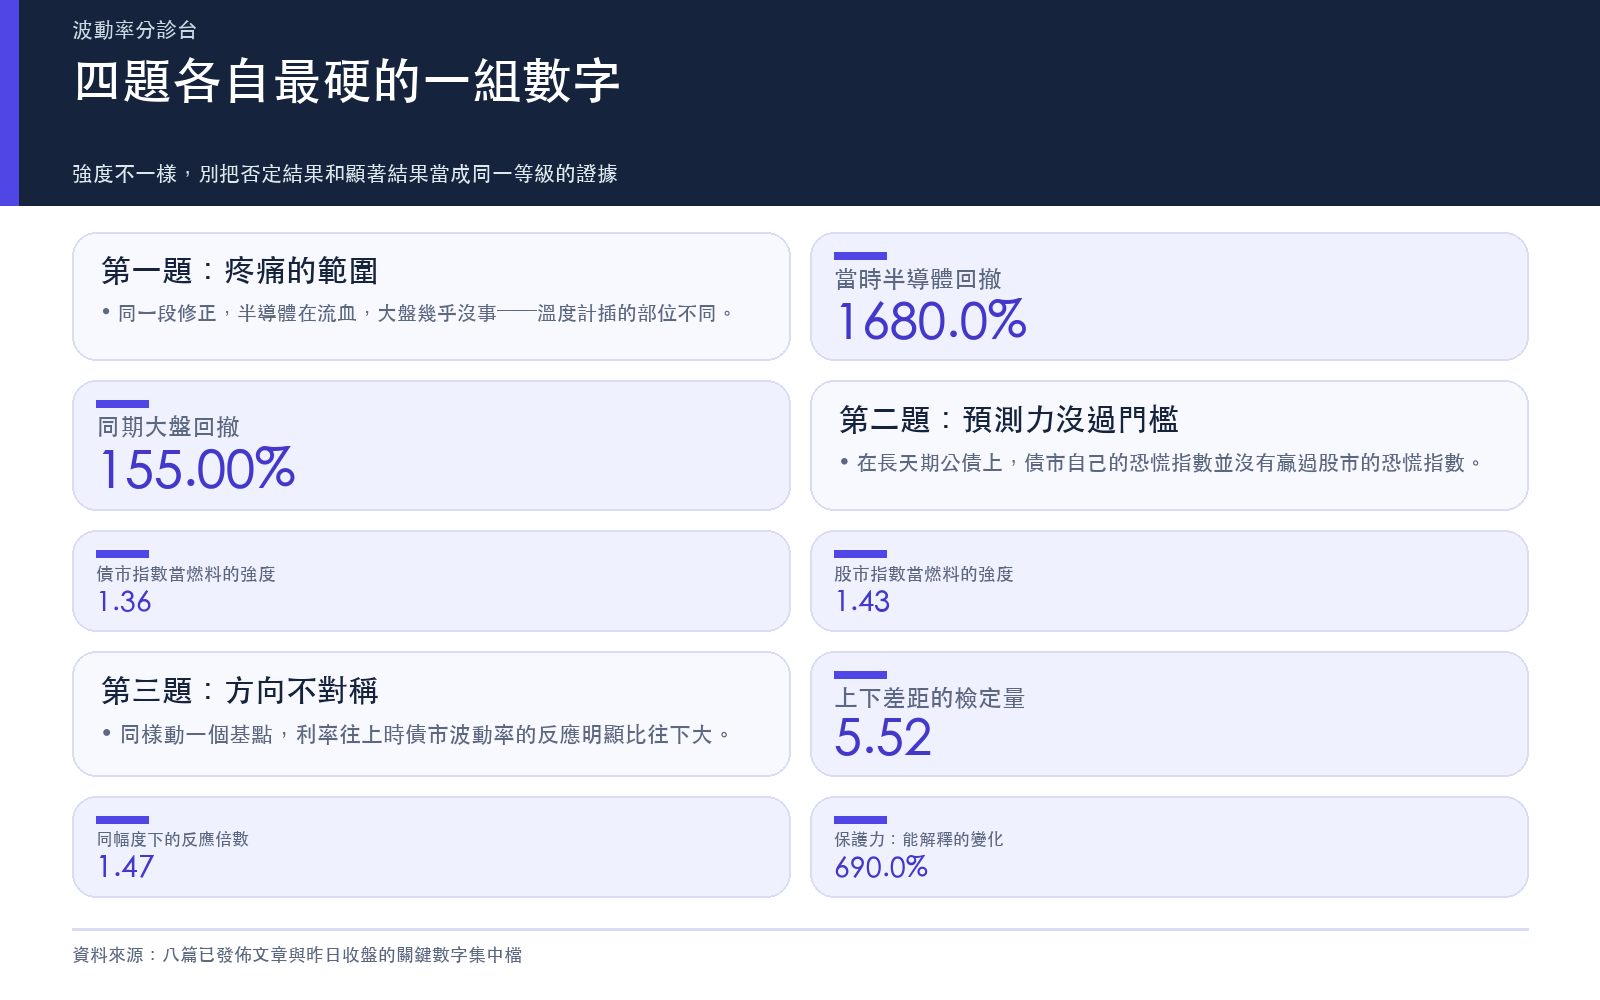Click the 第二題：預測力沒過門檻 title
This screenshot has height=1000, width=1600.
[1009, 419]
